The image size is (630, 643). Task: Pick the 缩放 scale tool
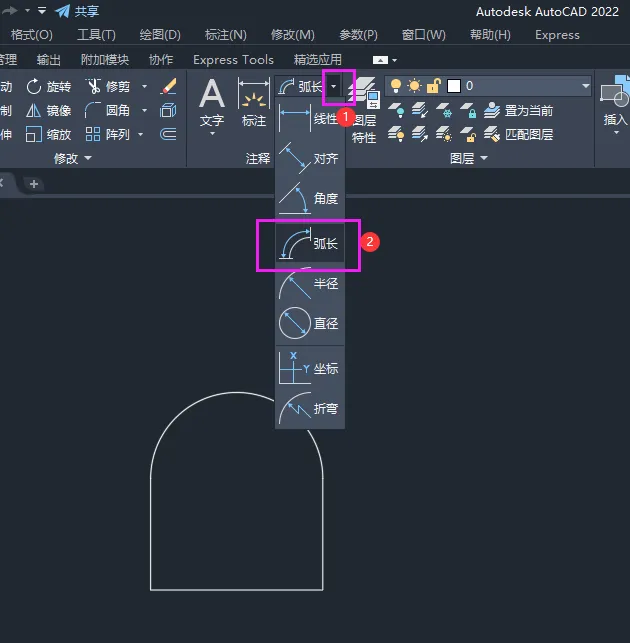[48, 134]
